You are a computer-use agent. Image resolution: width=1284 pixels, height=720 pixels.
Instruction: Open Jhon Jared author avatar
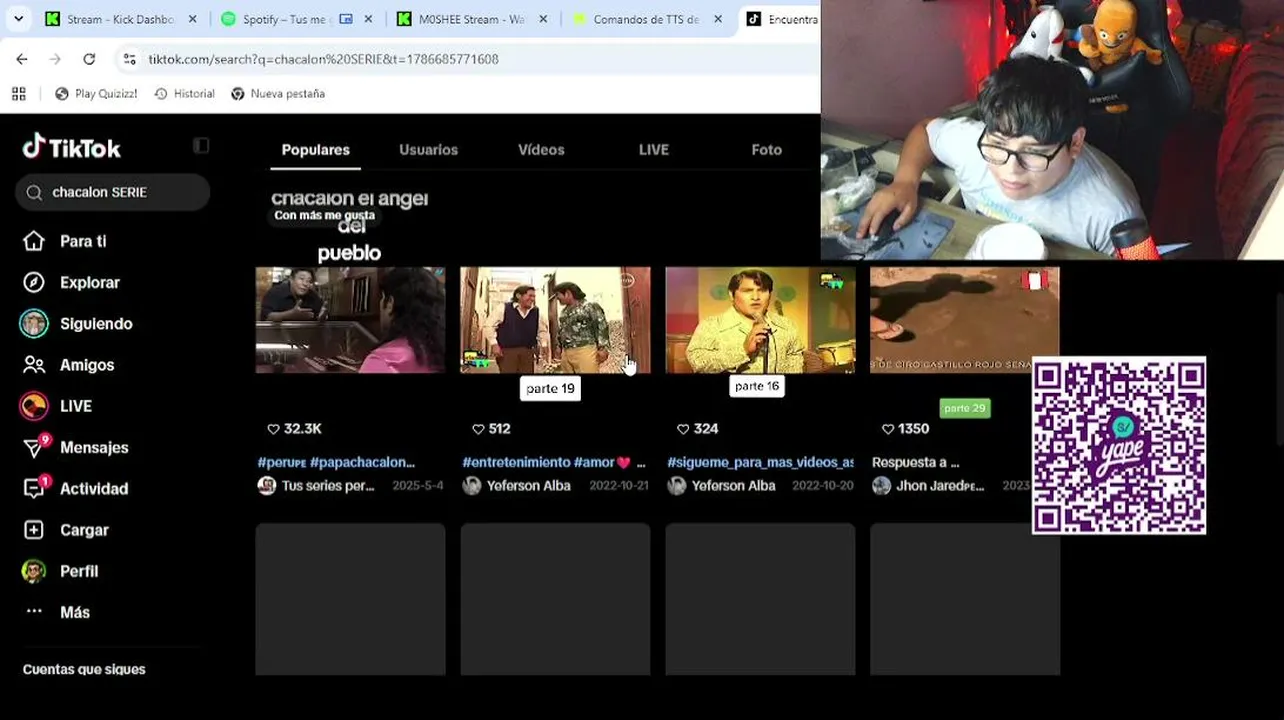(881, 485)
